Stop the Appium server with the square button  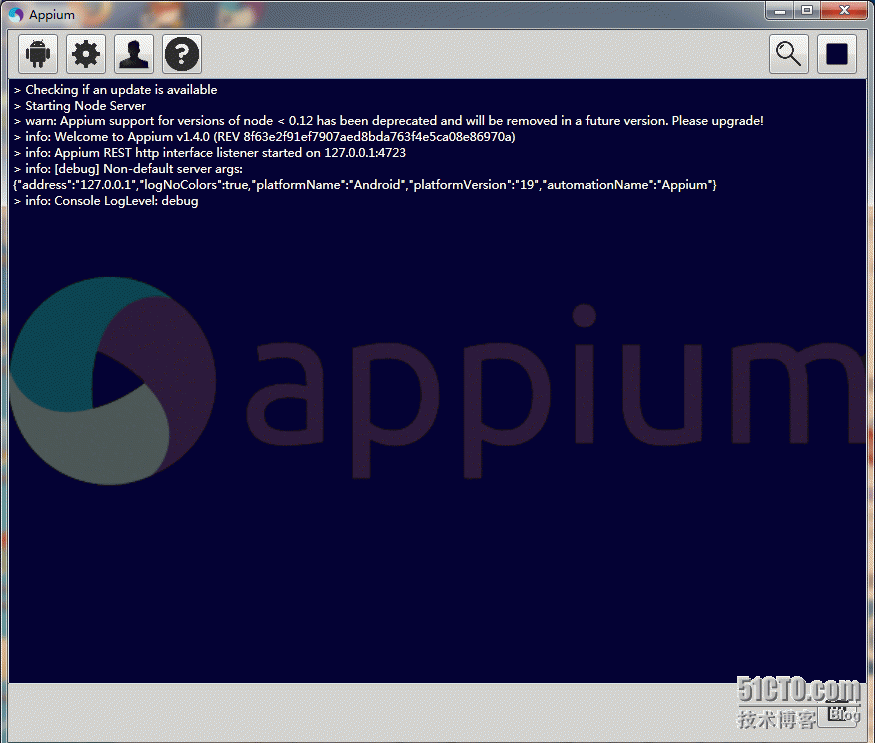(836, 54)
